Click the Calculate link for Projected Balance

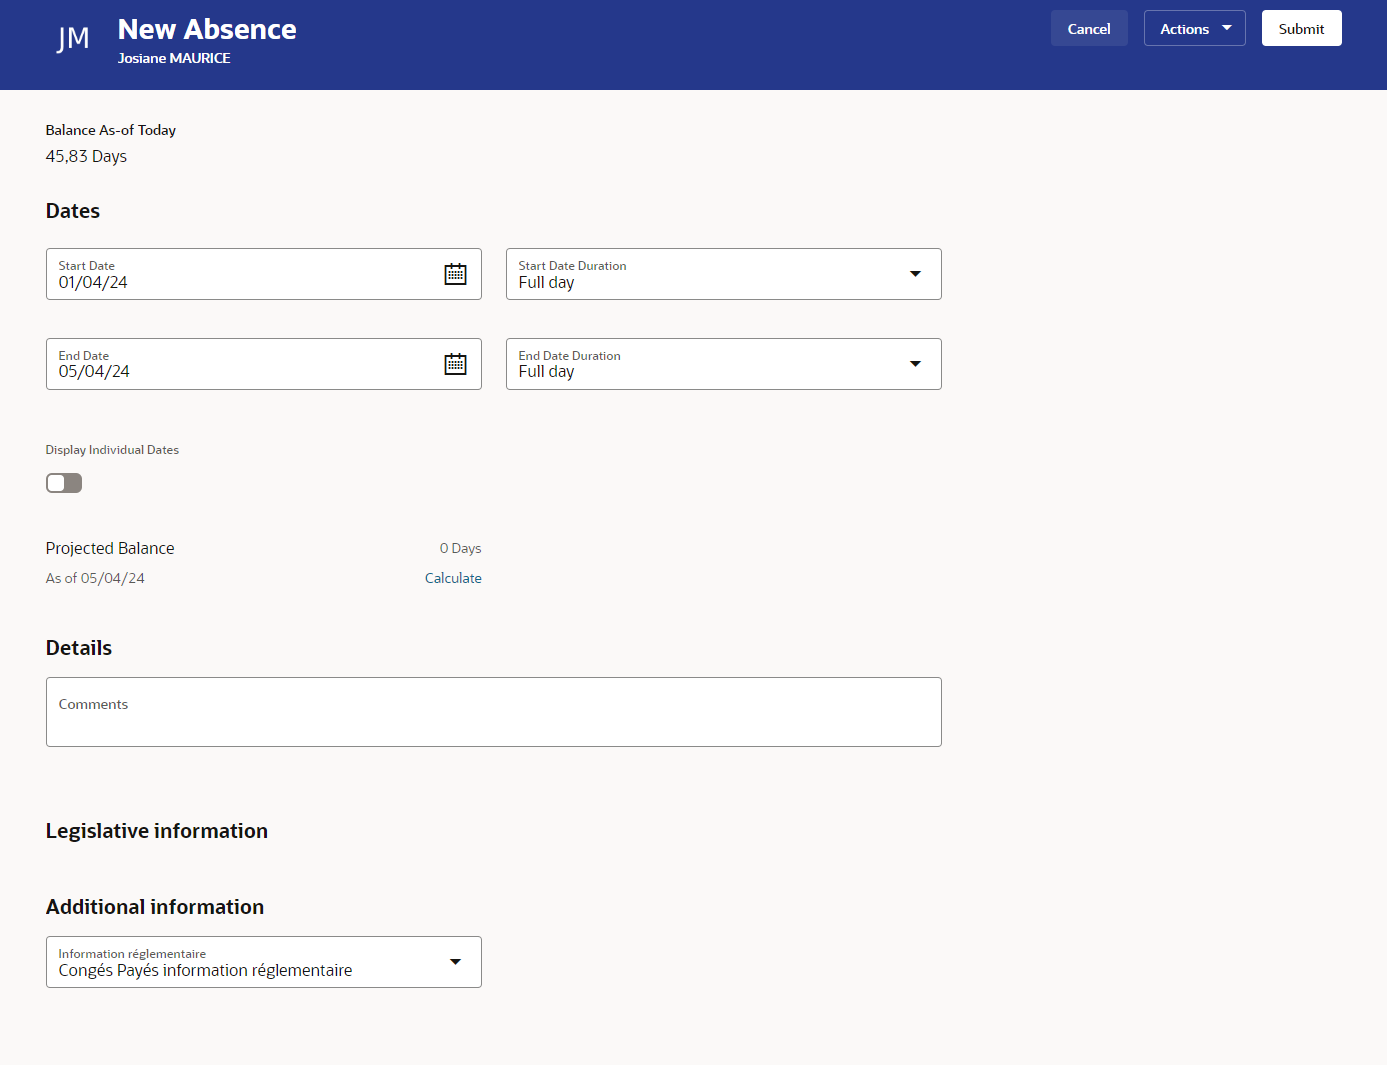(452, 577)
